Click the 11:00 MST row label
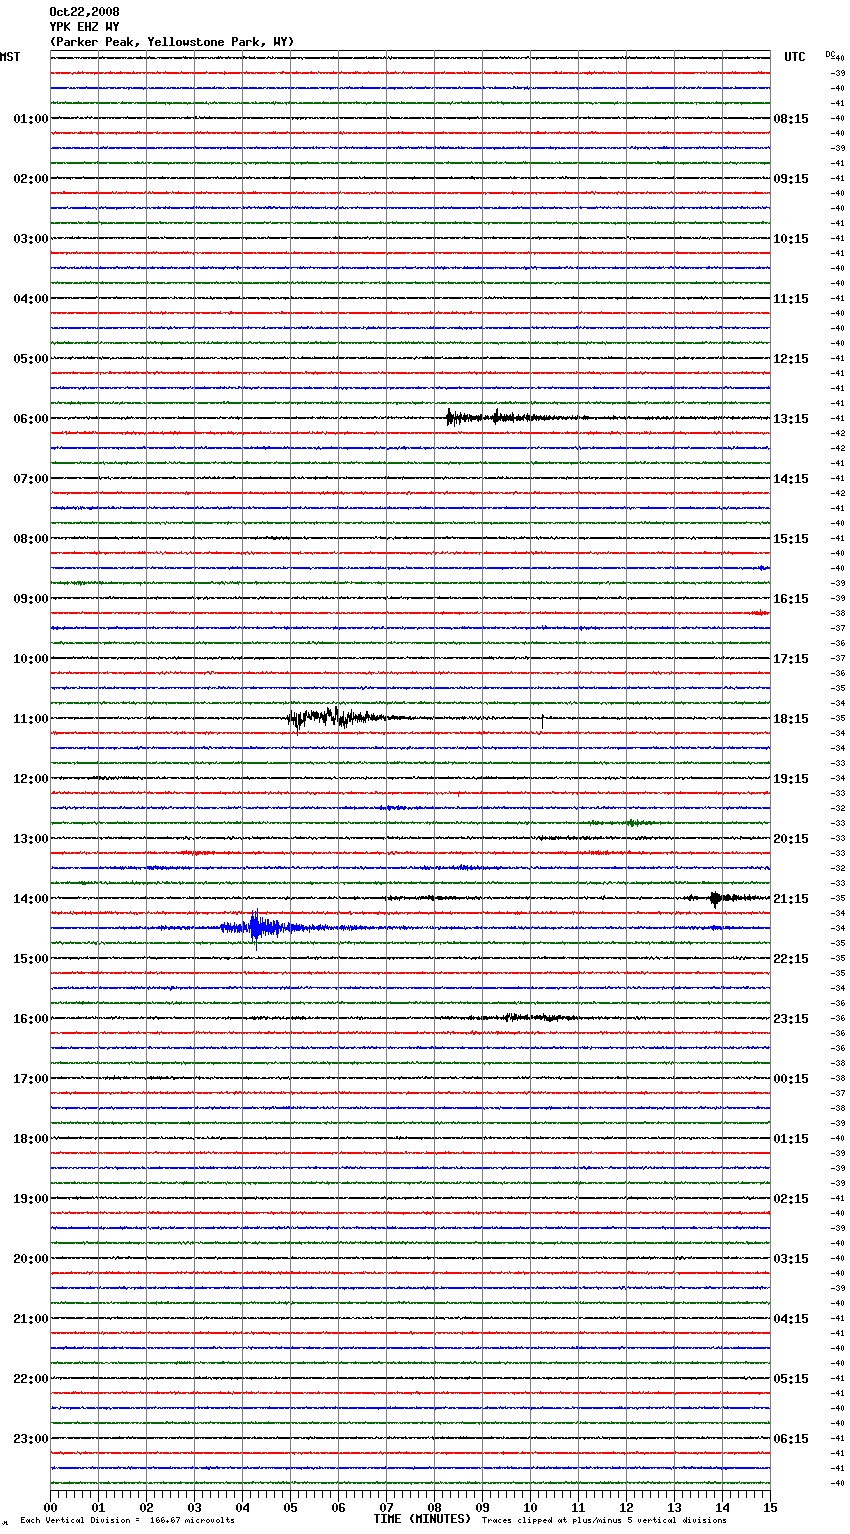The width and height of the screenshot is (850, 1534). tap(31, 719)
